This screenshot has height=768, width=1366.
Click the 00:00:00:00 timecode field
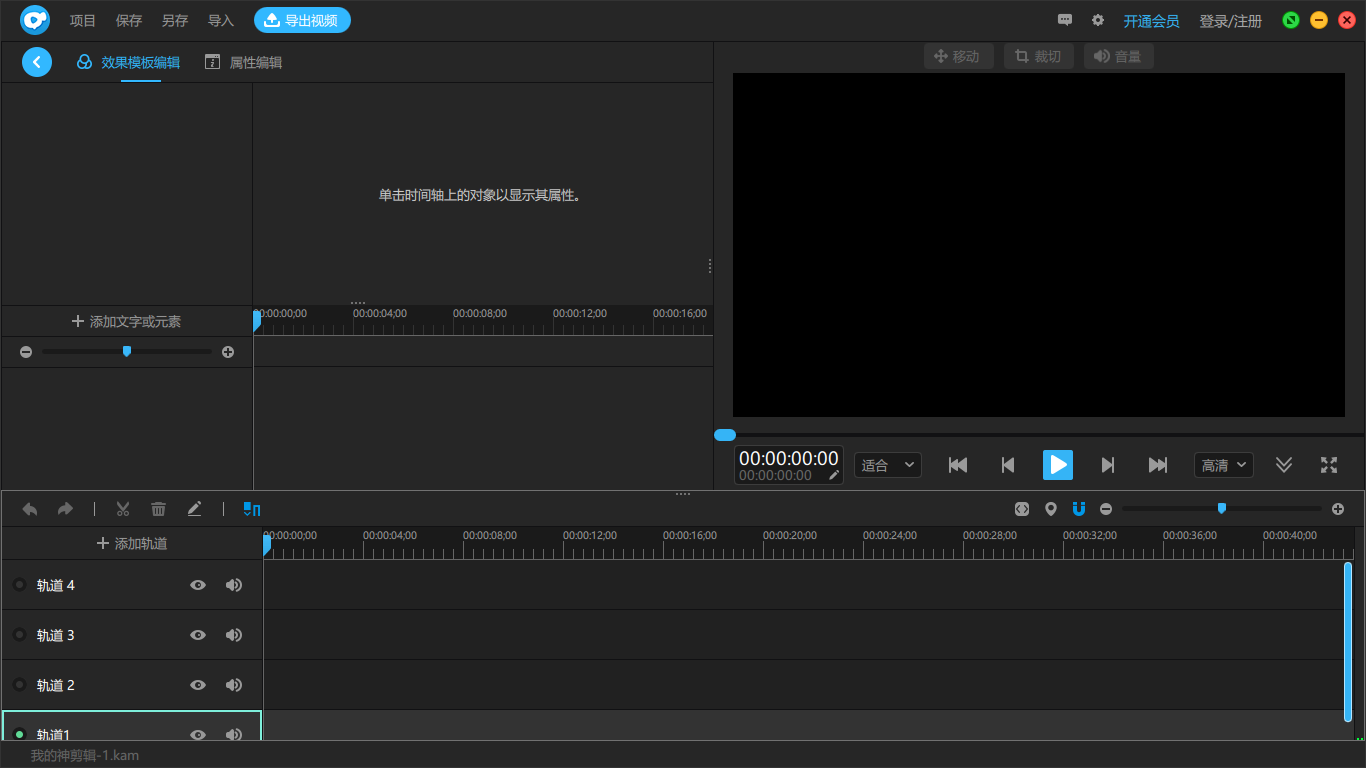(789, 459)
